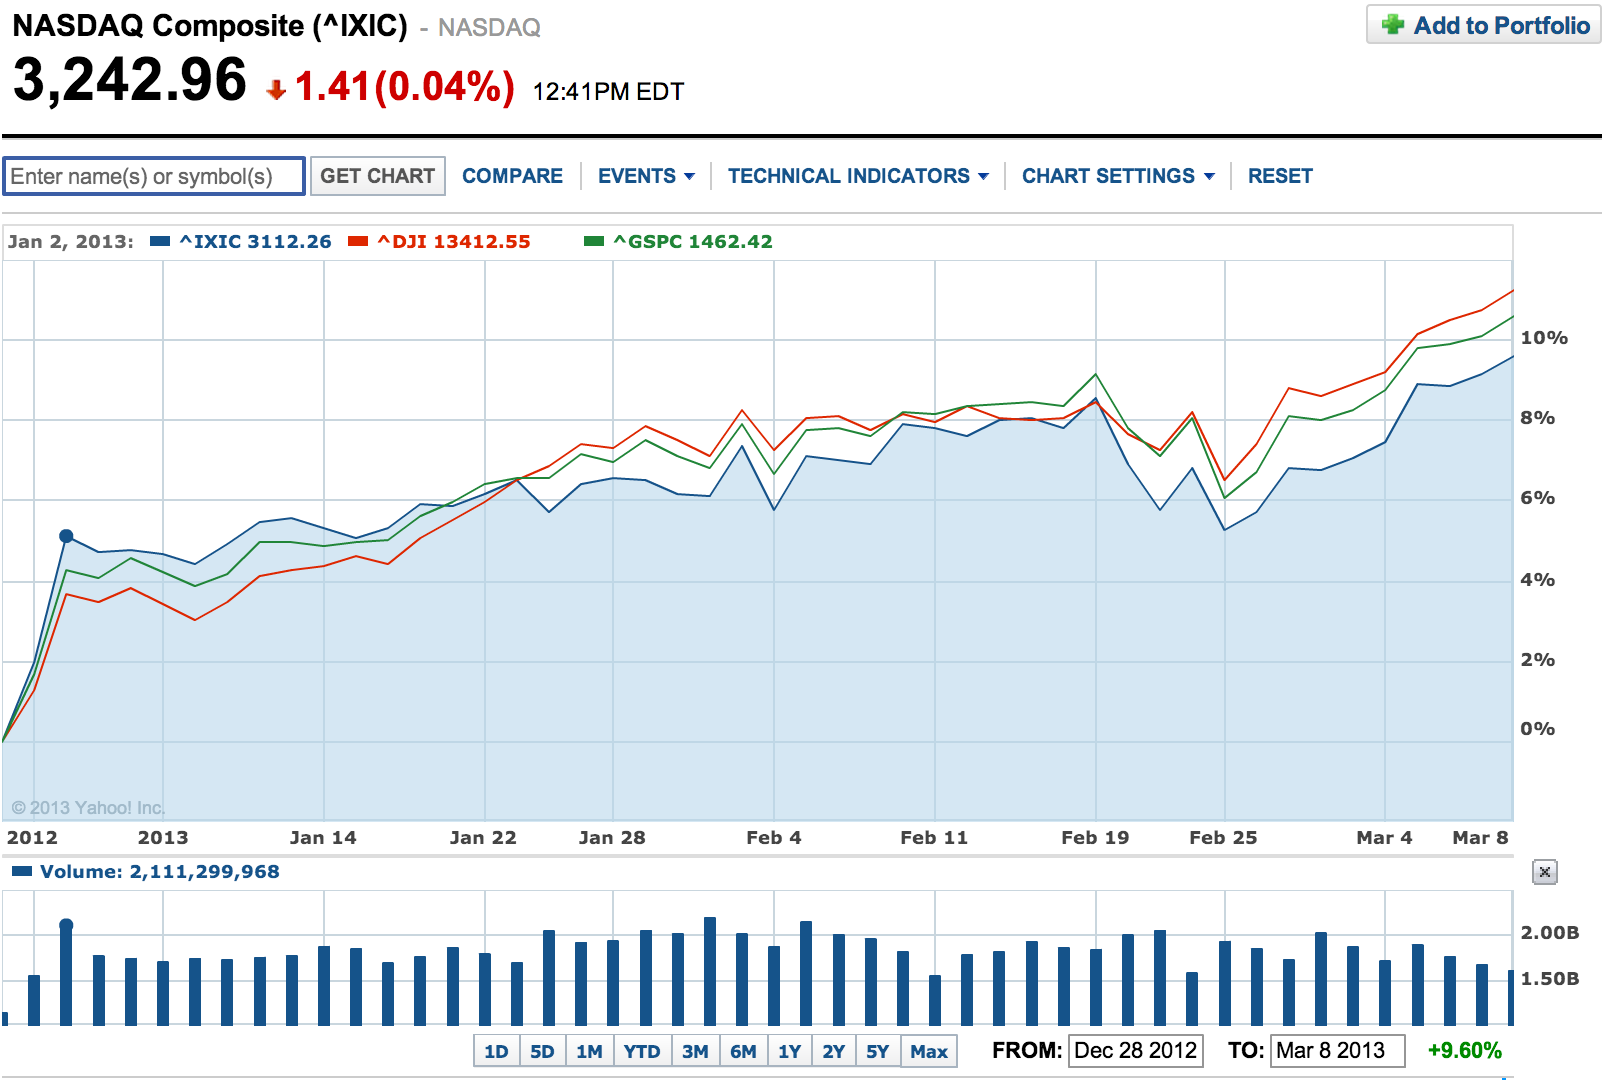Choose the 2Y time range
Image resolution: width=1606 pixels, height=1080 pixels.
click(834, 1051)
